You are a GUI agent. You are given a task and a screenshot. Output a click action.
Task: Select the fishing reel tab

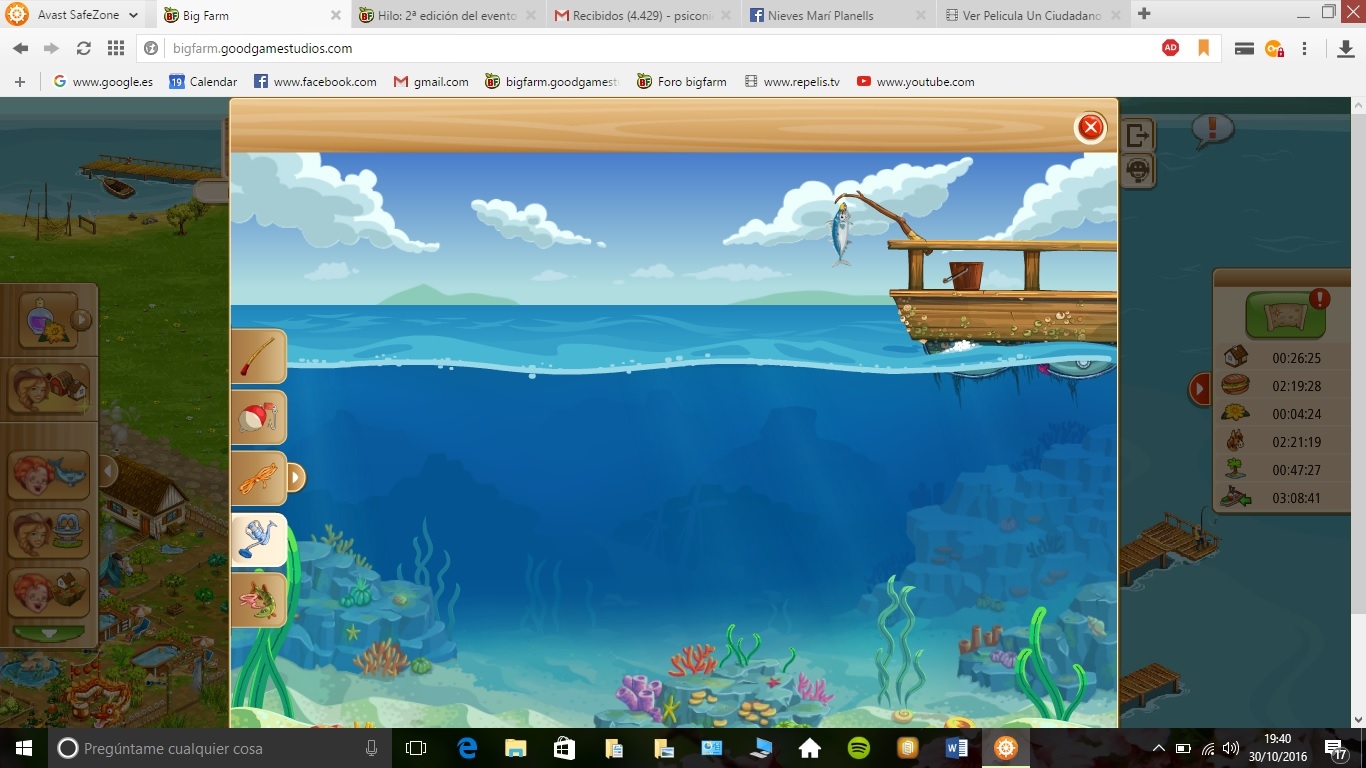[x=259, y=540]
